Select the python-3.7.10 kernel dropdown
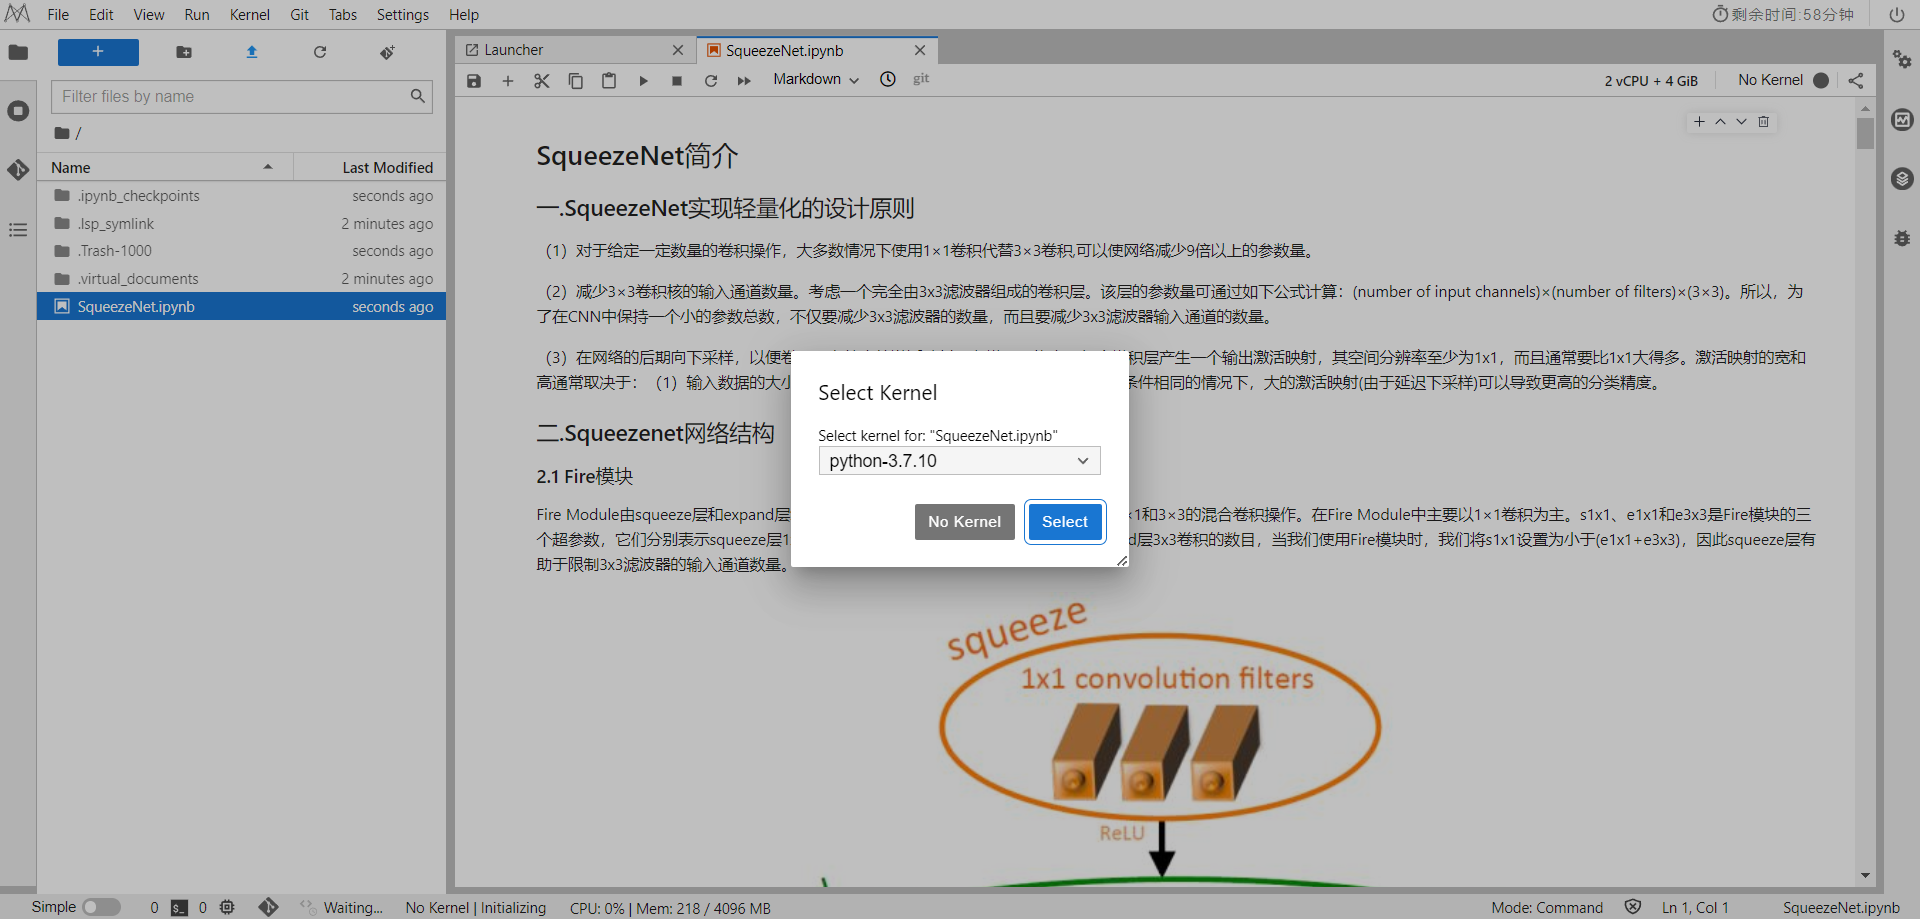 (x=958, y=460)
